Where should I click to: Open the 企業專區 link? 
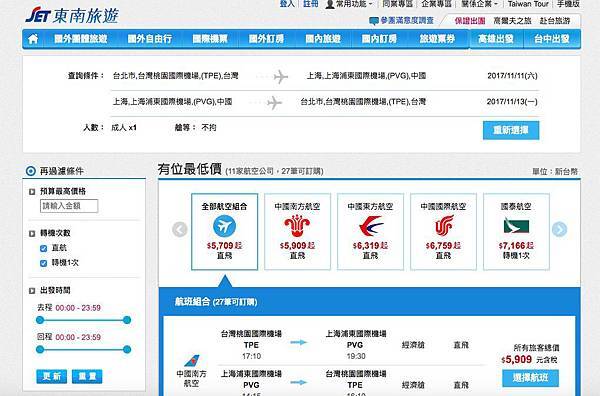click(437, 4)
